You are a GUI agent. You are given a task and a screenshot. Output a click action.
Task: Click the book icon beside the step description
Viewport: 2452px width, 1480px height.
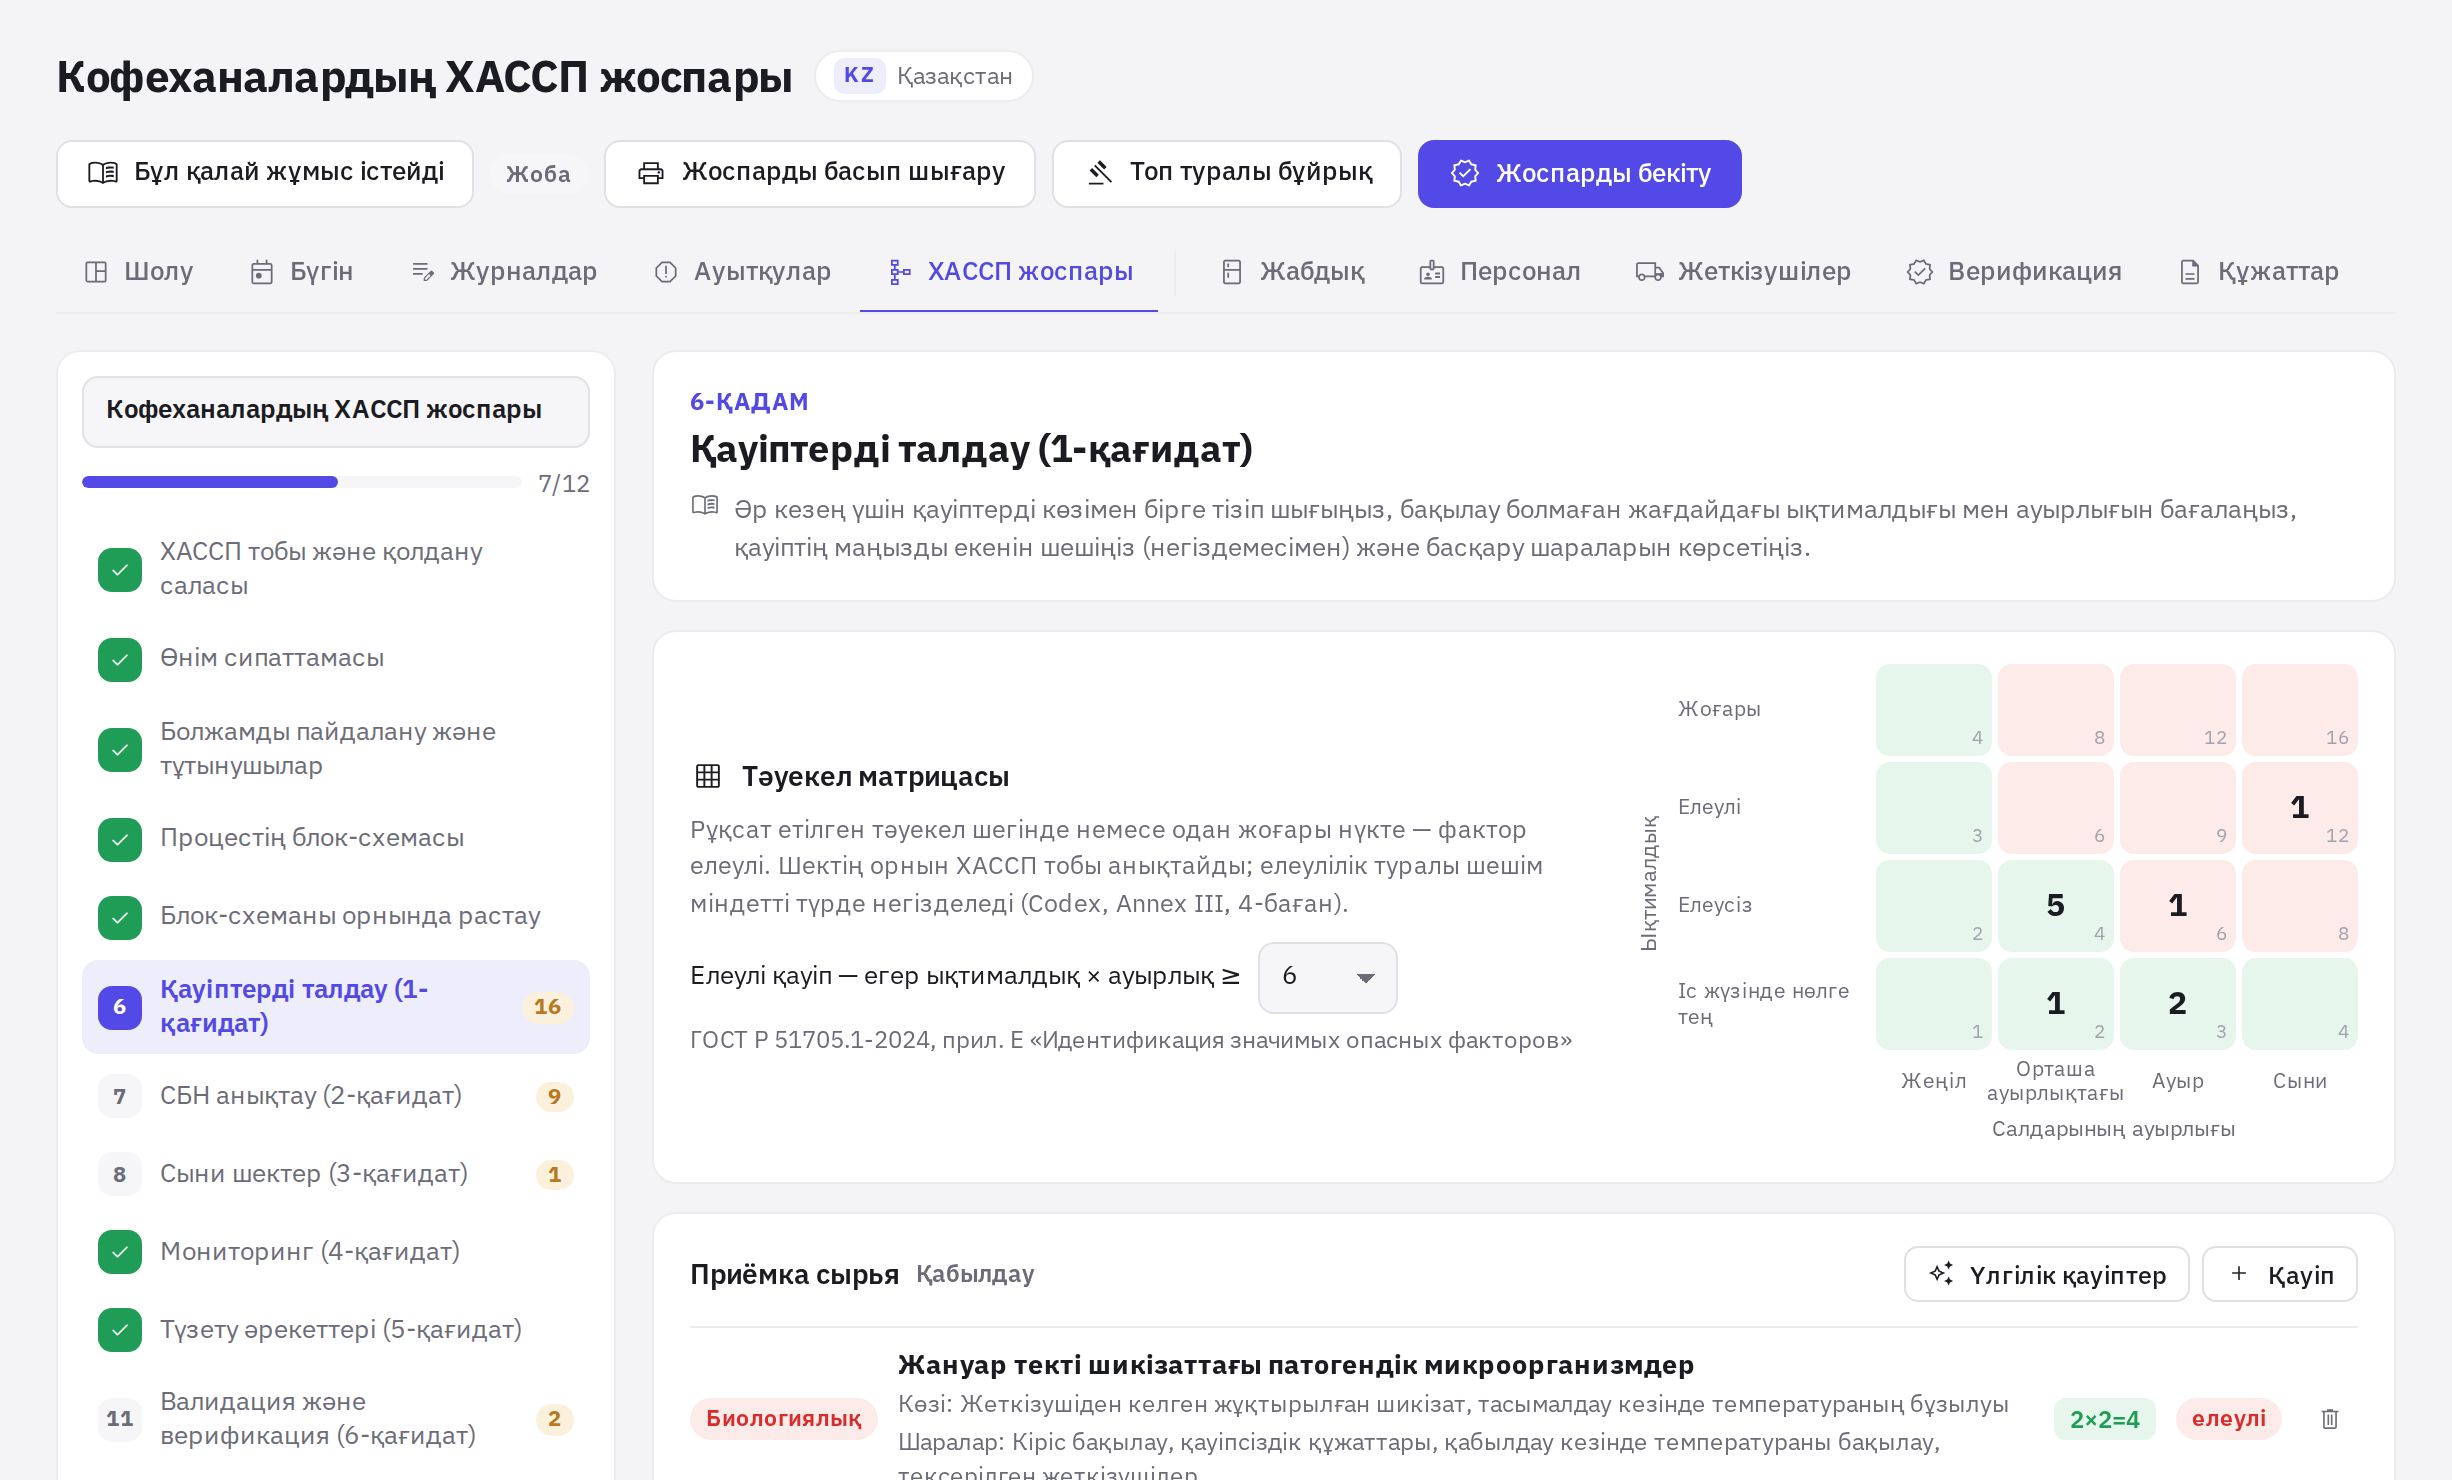coord(705,505)
